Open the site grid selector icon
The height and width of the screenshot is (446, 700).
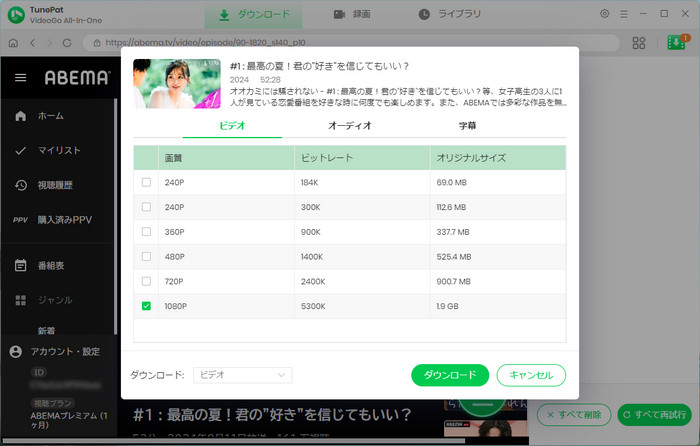click(x=639, y=43)
